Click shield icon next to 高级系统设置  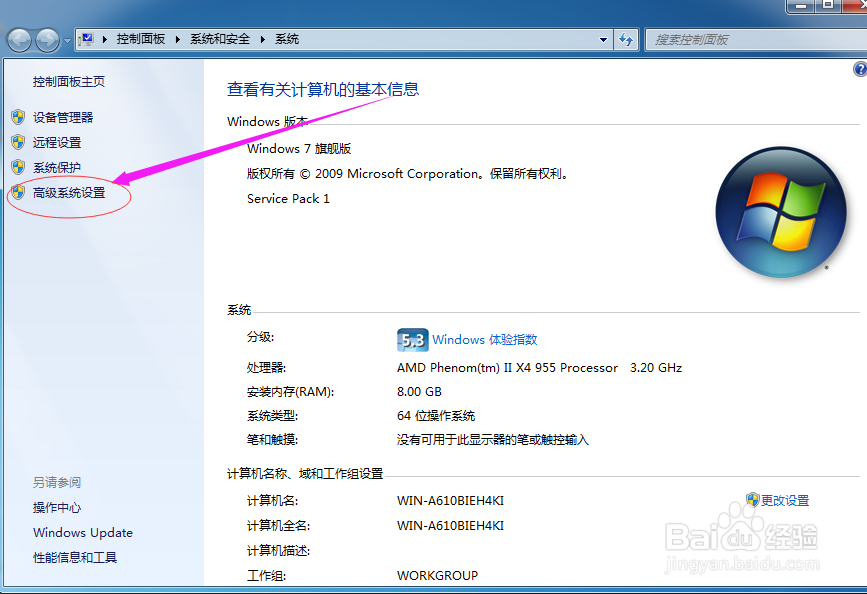[18, 192]
